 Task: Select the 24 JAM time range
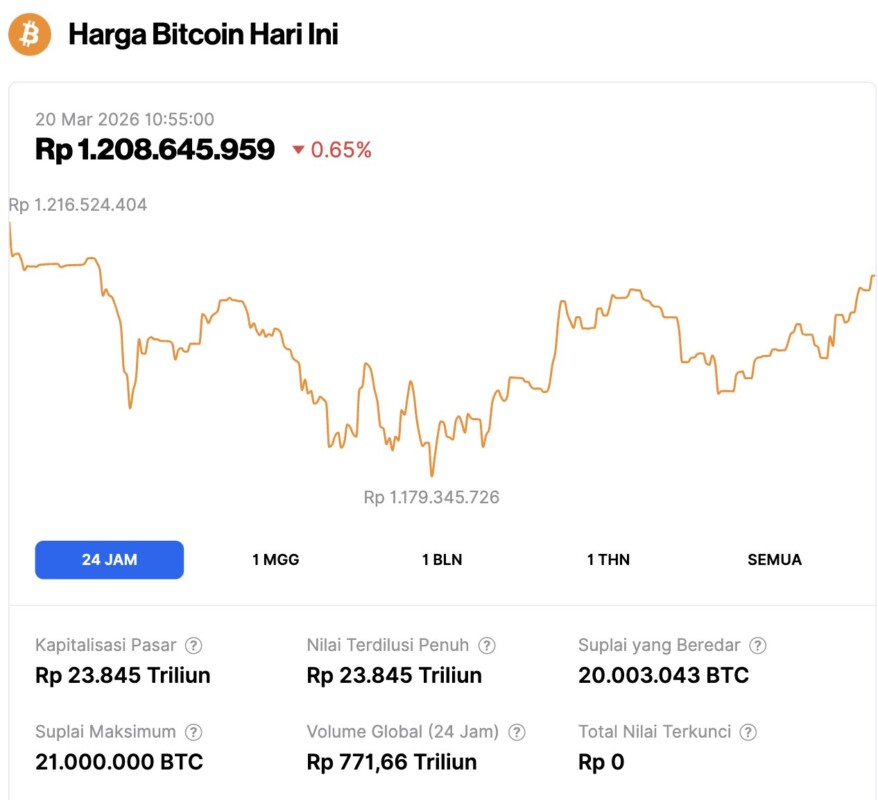click(x=109, y=560)
